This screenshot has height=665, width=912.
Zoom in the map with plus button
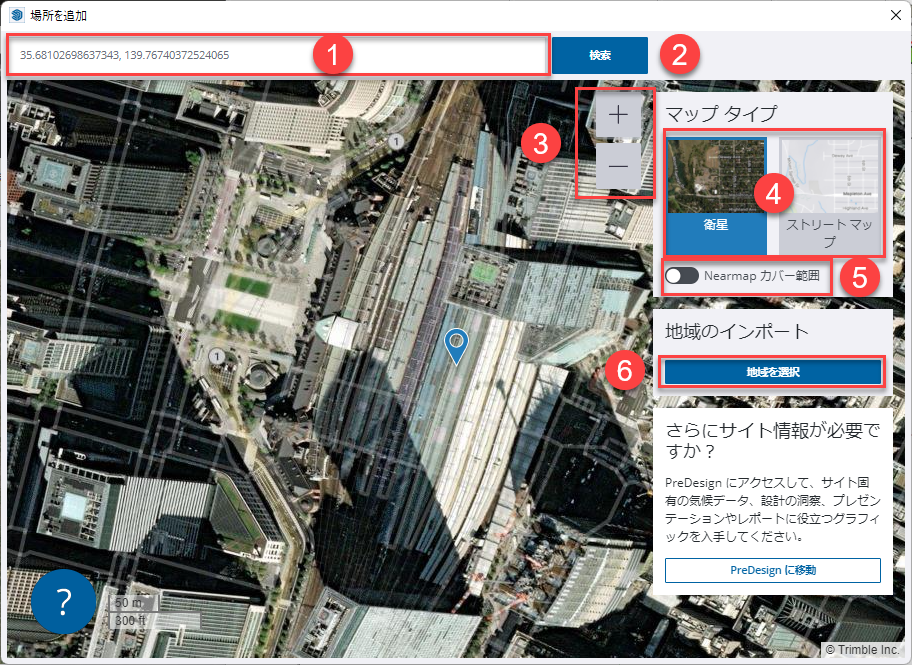[618, 115]
